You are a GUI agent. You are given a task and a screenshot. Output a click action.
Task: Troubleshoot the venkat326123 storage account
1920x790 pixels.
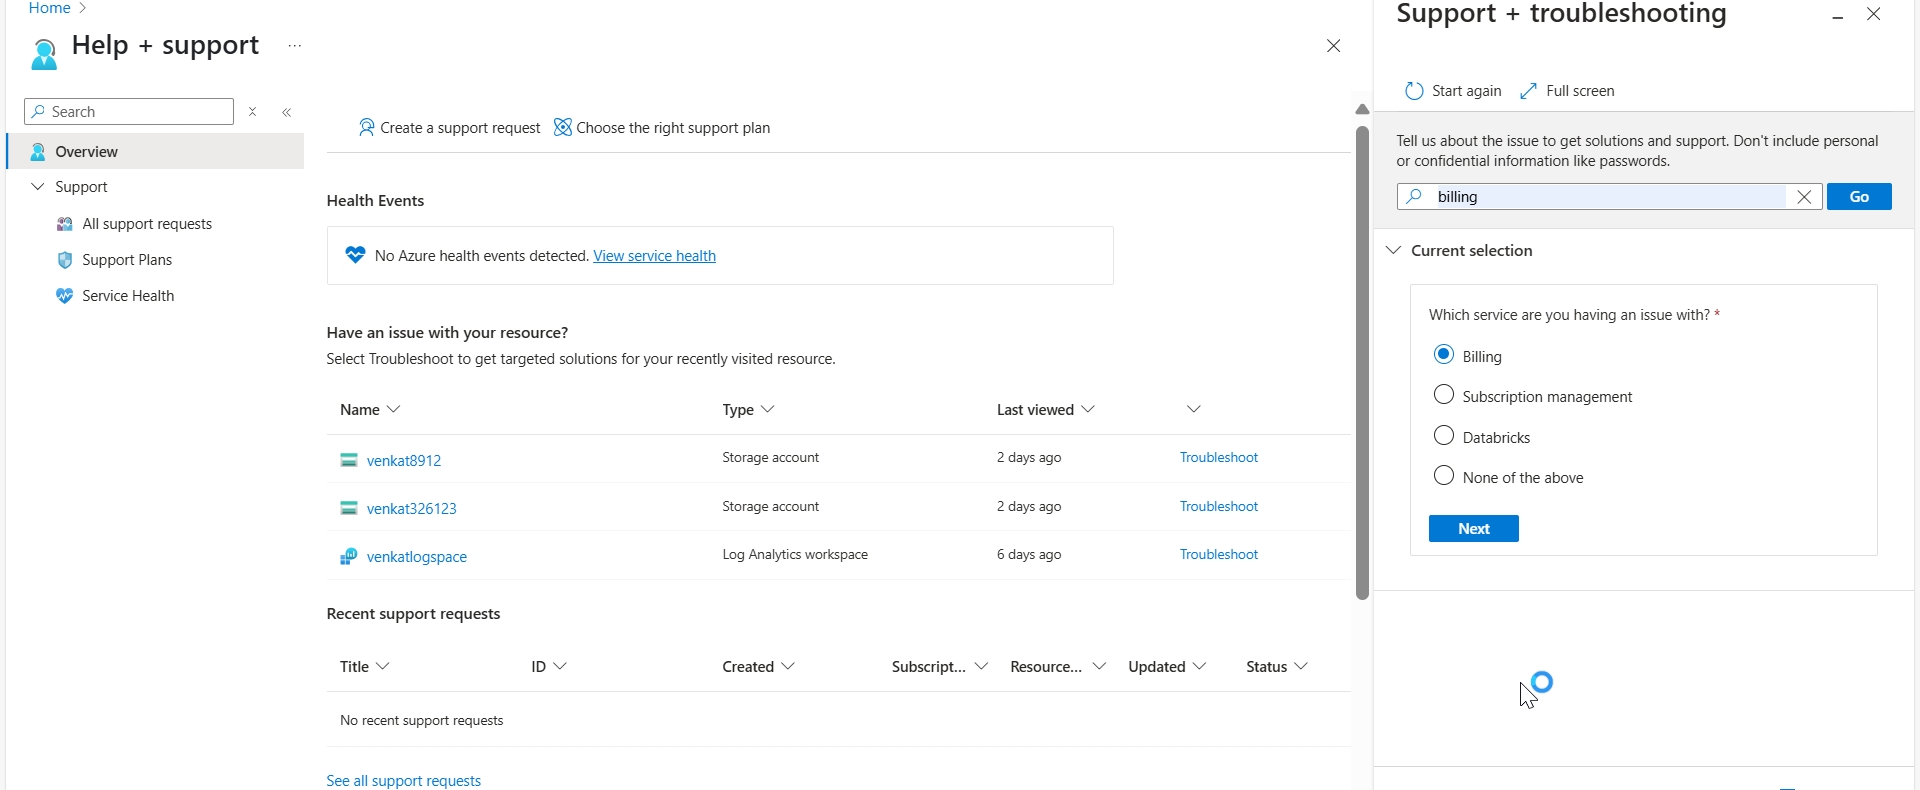pos(1219,507)
